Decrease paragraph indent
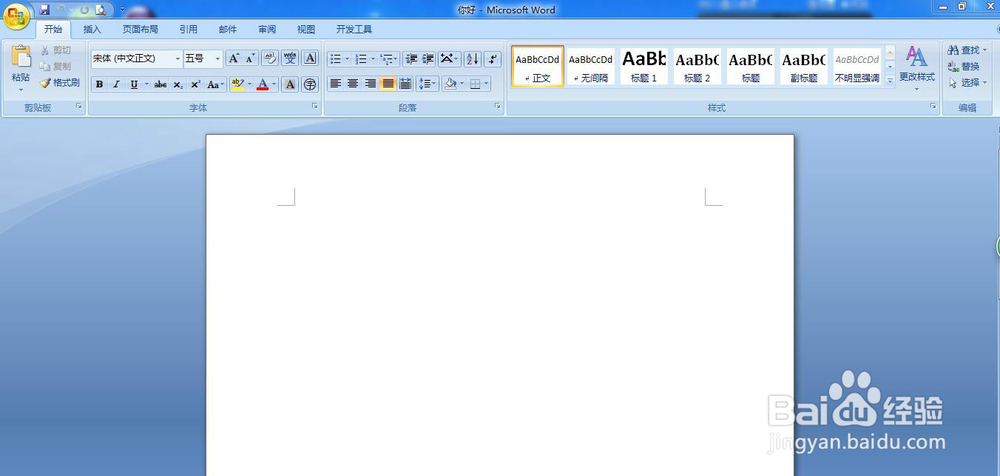This screenshot has height=476, width=1000. pyautogui.click(x=411, y=59)
